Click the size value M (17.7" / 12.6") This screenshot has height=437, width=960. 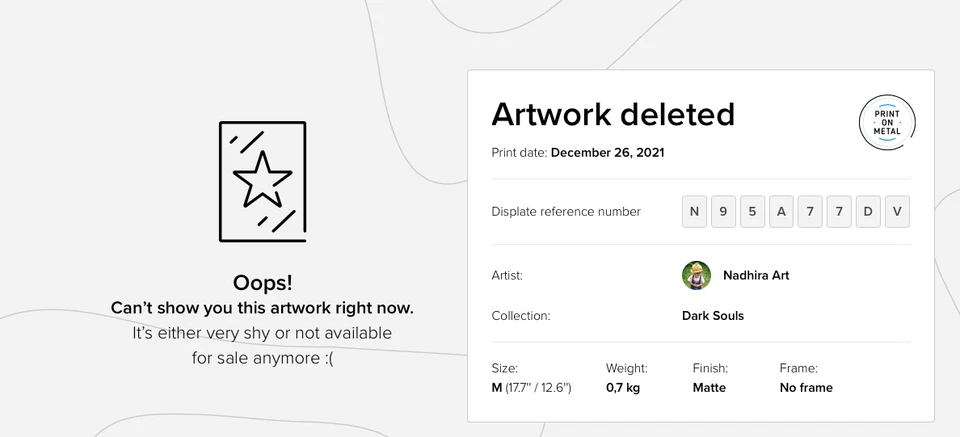click(x=531, y=388)
